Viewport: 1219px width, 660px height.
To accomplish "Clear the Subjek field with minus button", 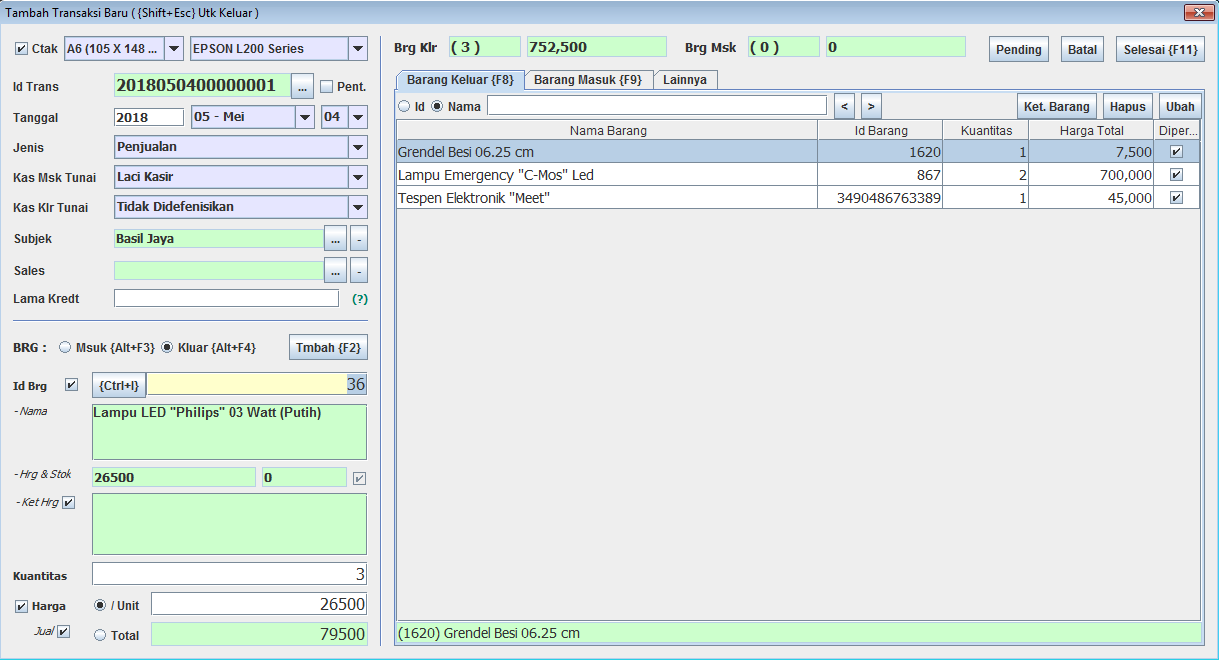I will 358,239.
